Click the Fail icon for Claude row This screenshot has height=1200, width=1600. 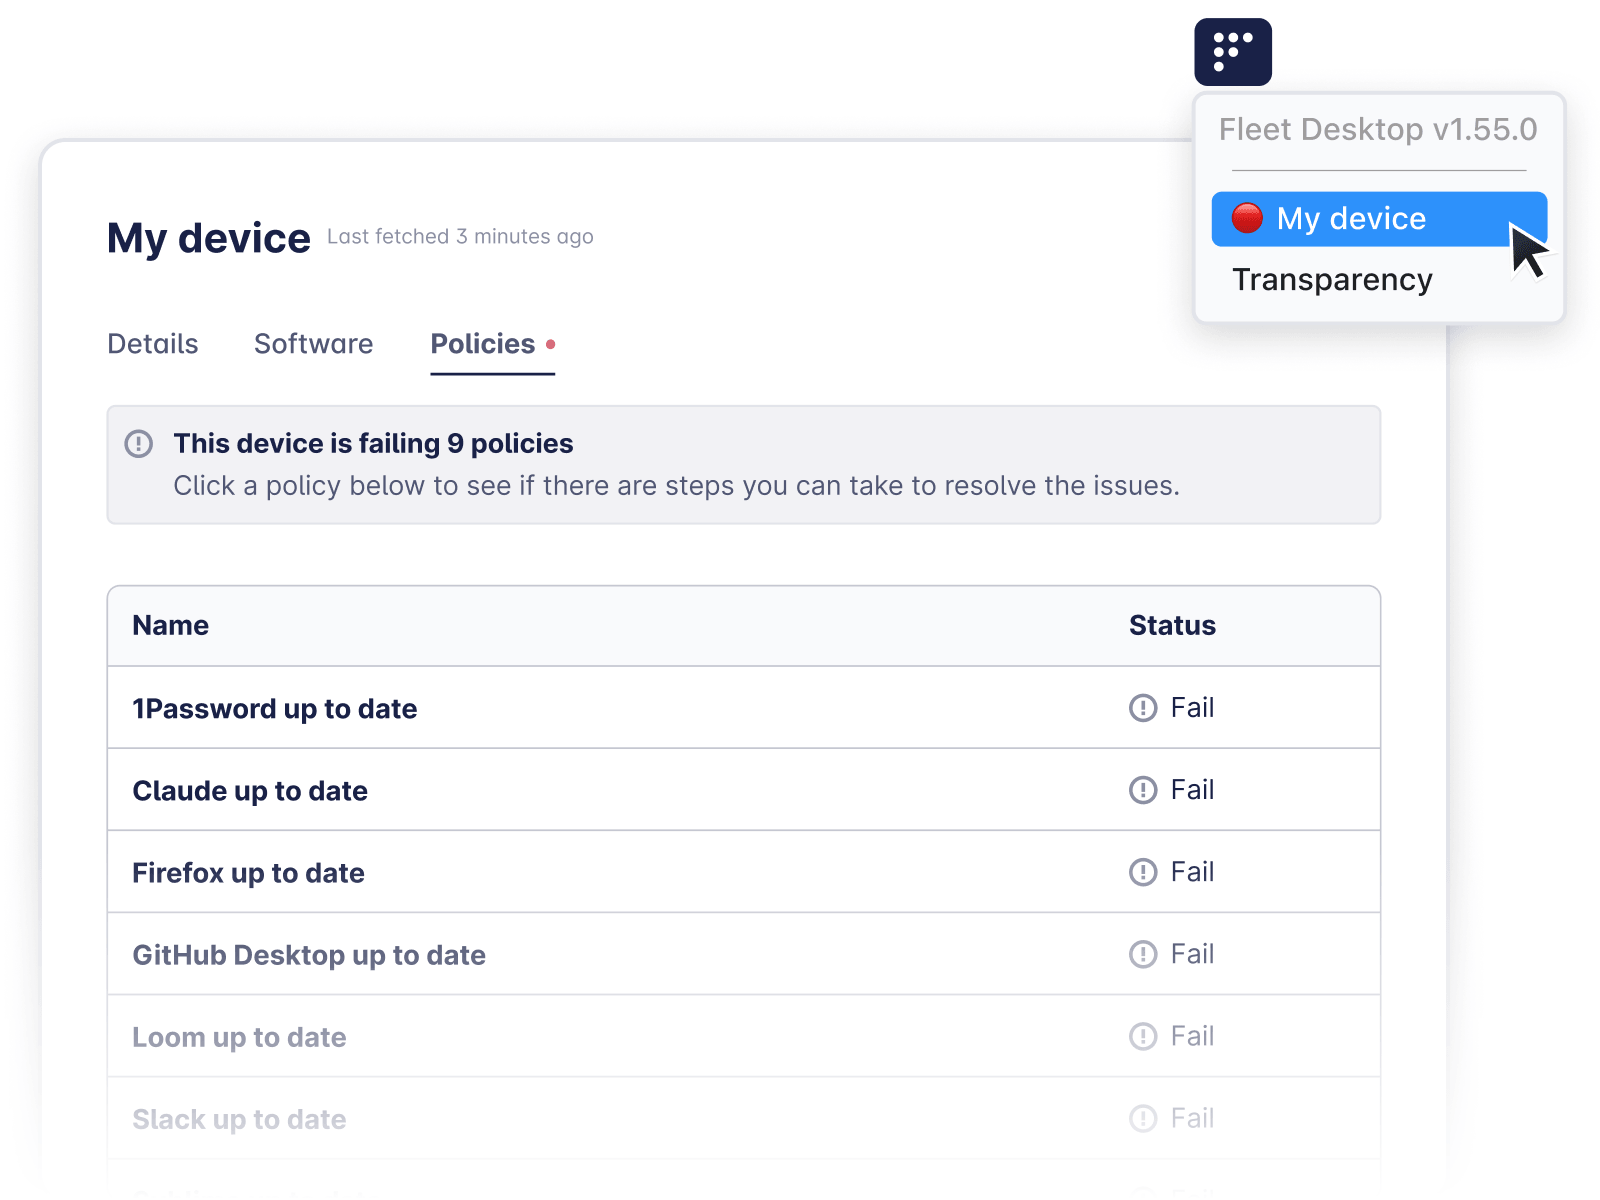[1143, 790]
